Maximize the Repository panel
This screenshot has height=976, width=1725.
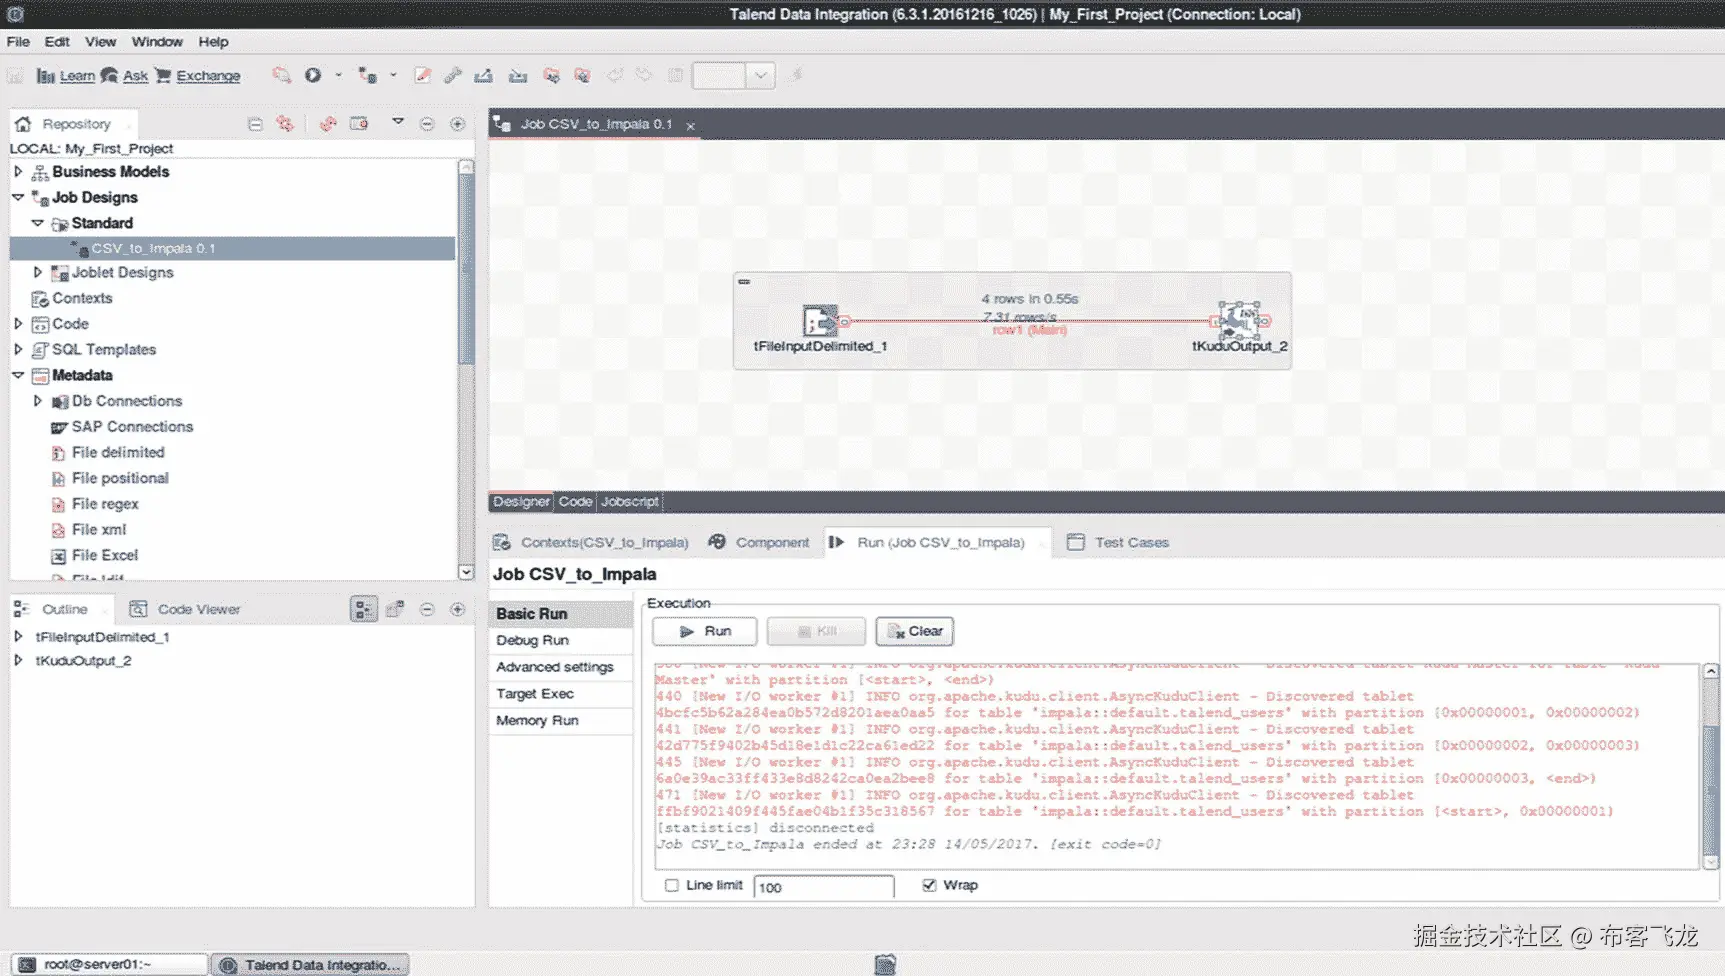point(457,124)
